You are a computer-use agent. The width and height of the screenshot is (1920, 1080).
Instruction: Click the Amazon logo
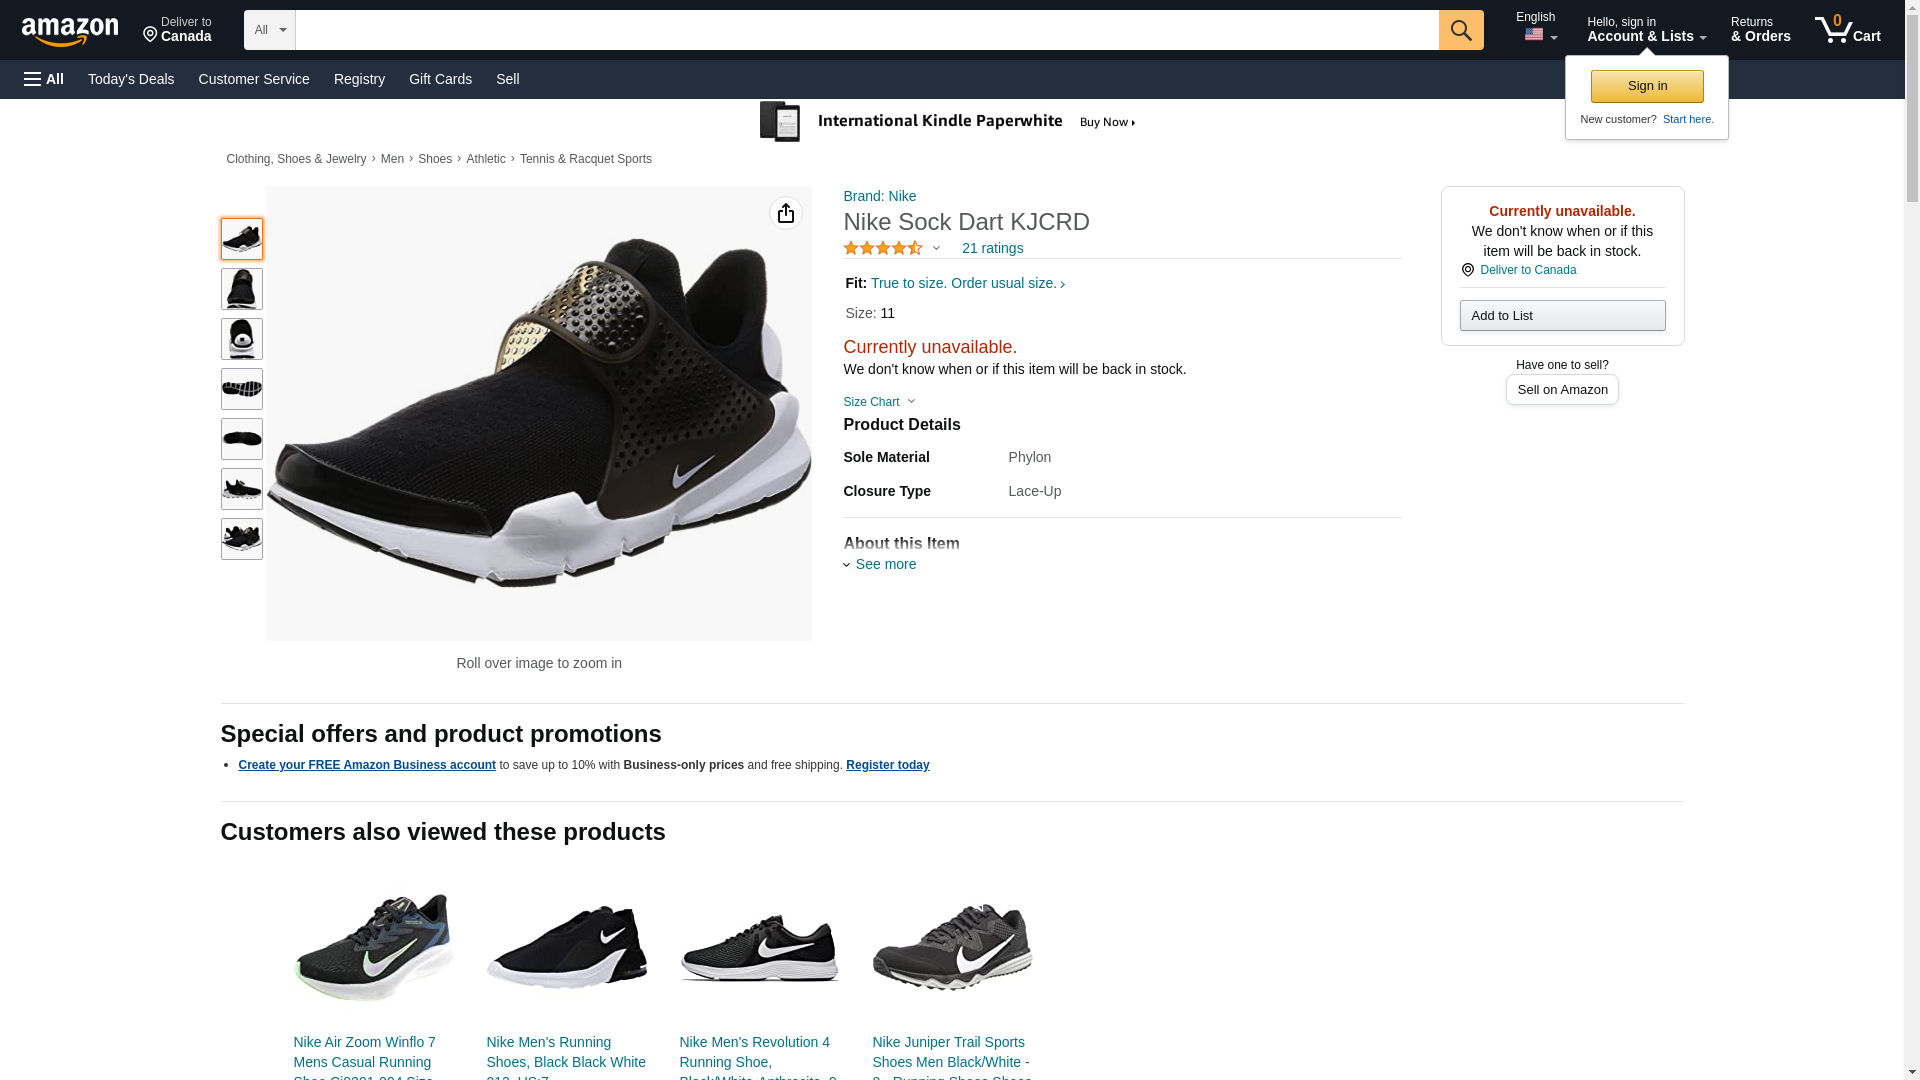pyautogui.click(x=70, y=31)
